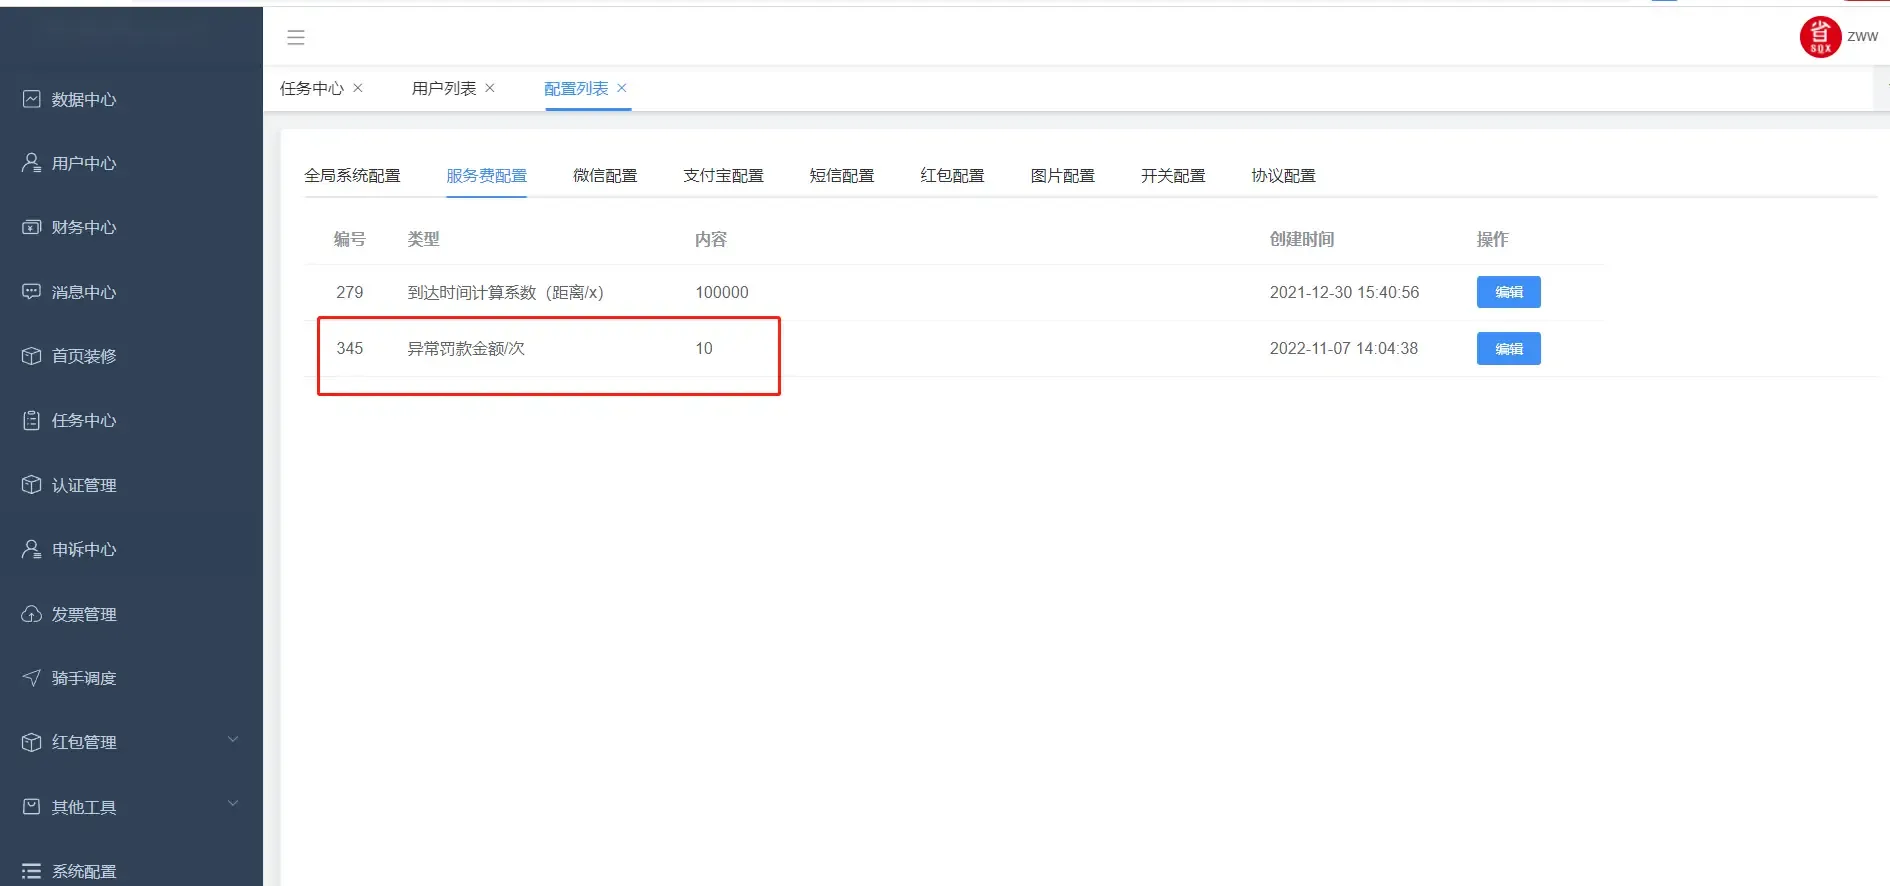Click the user avatar logo

point(1820,37)
